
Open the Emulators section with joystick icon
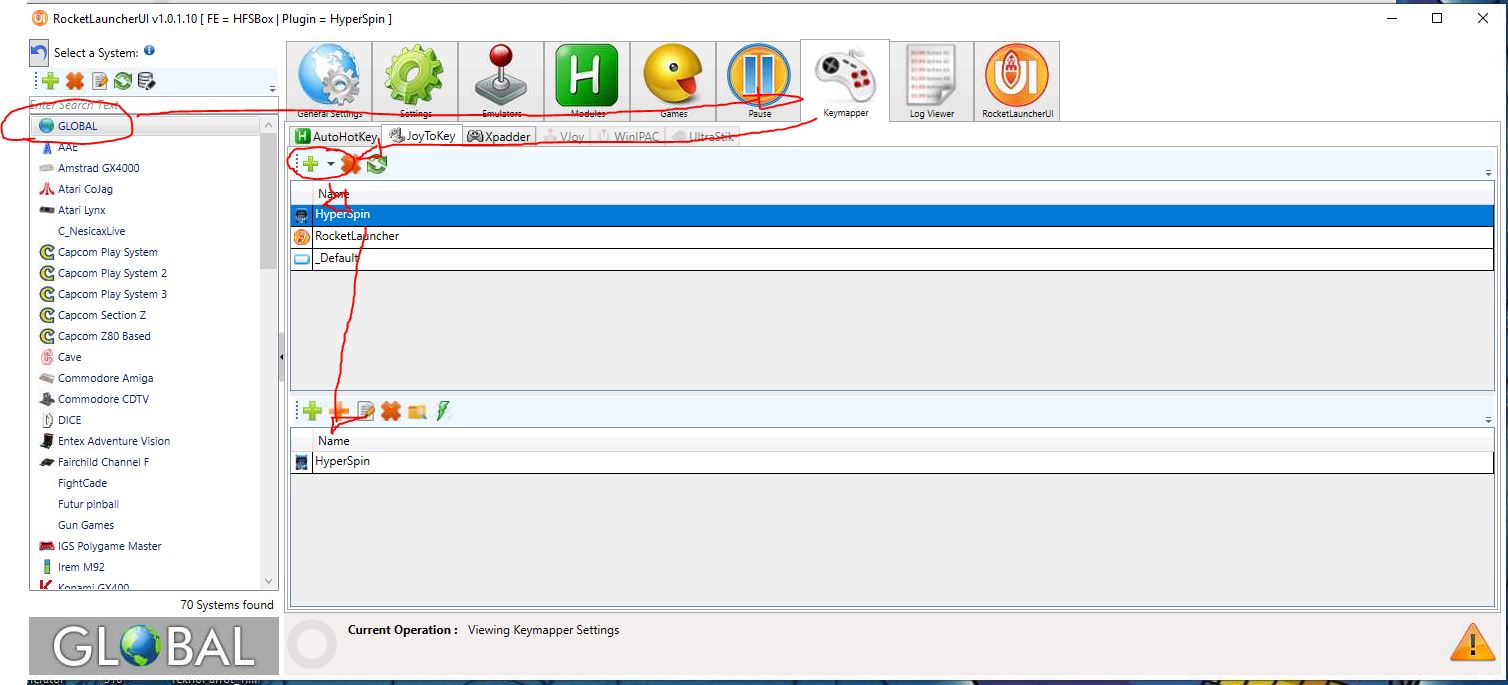coord(501,80)
